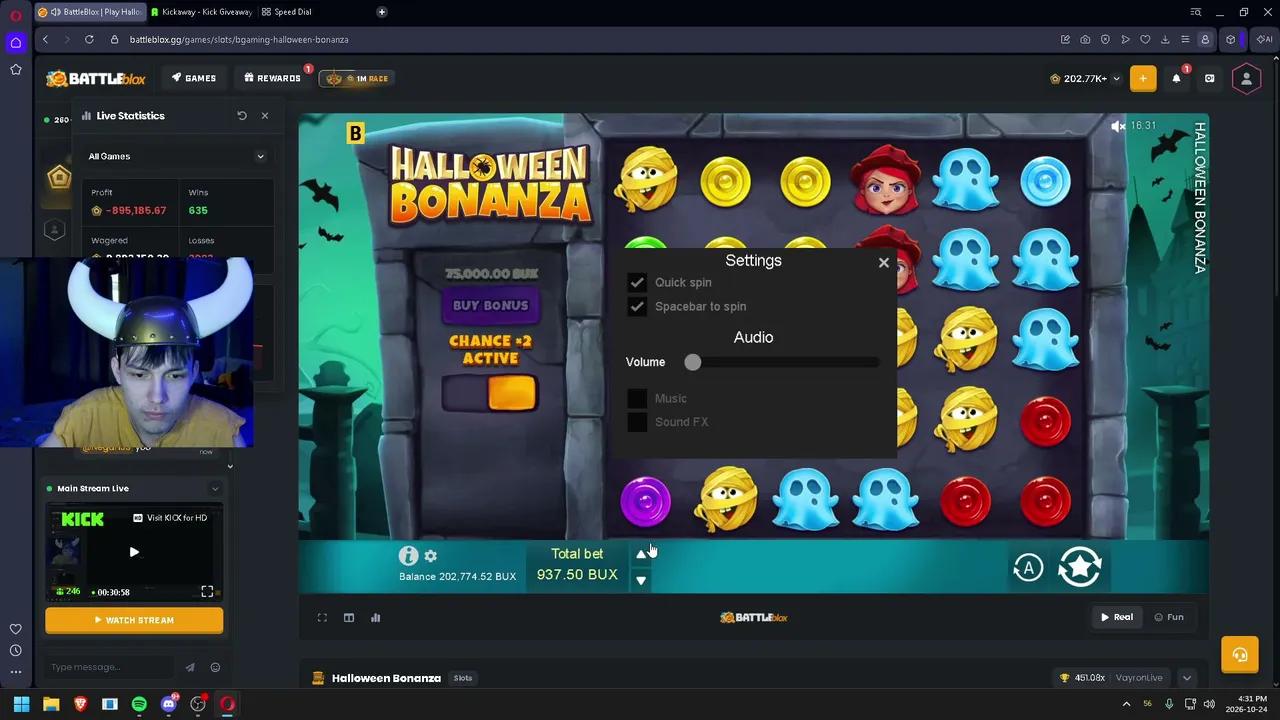
Task: Increase total bet with up arrow
Action: 641,554
